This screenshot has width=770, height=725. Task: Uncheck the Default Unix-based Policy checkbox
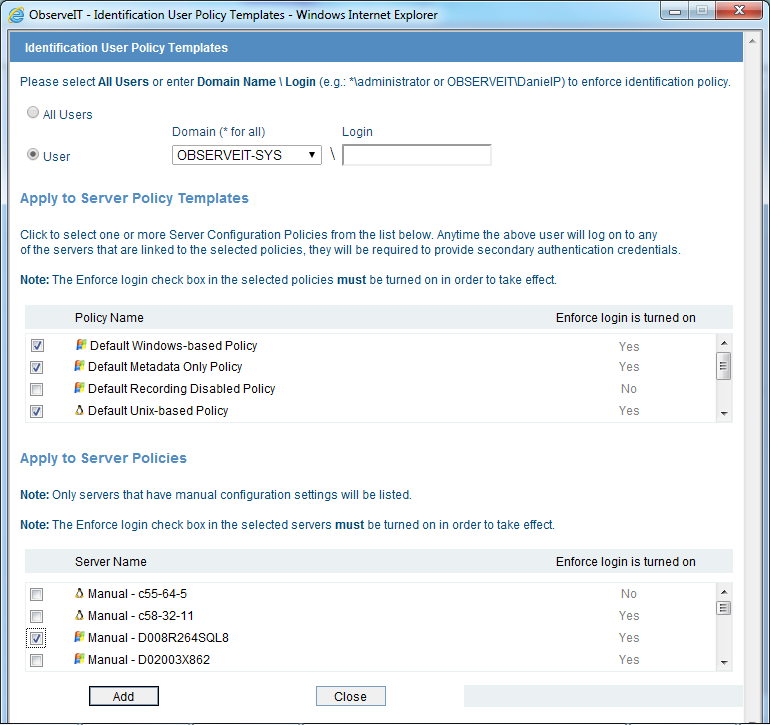pos(37,411)
